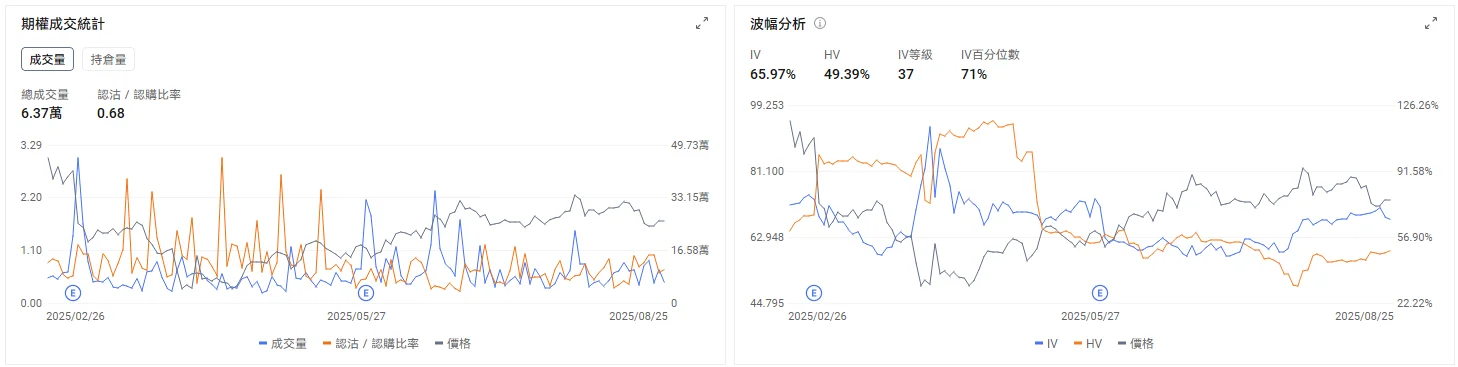Hide the 認沽 / 認購比率 legend series
1458x367 pixels.
point(370,344)
